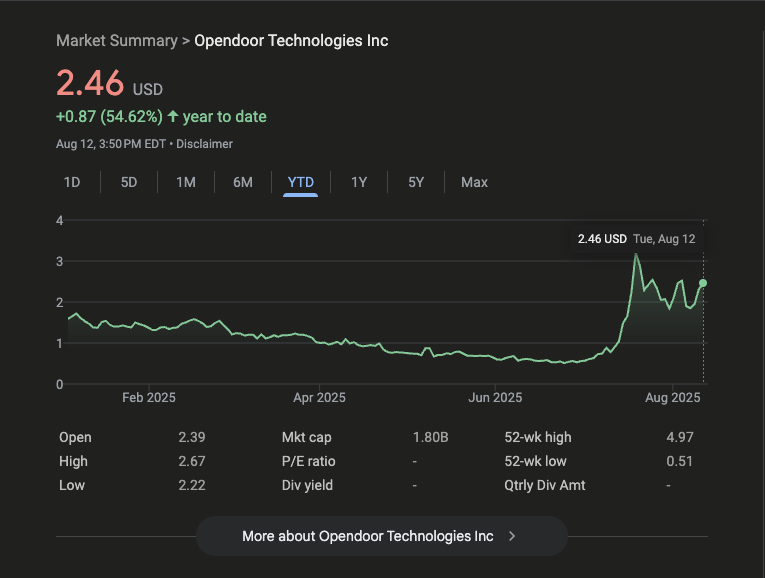
Task: Click the Opendoor Technologies Inc title
Action: point(291,41)
